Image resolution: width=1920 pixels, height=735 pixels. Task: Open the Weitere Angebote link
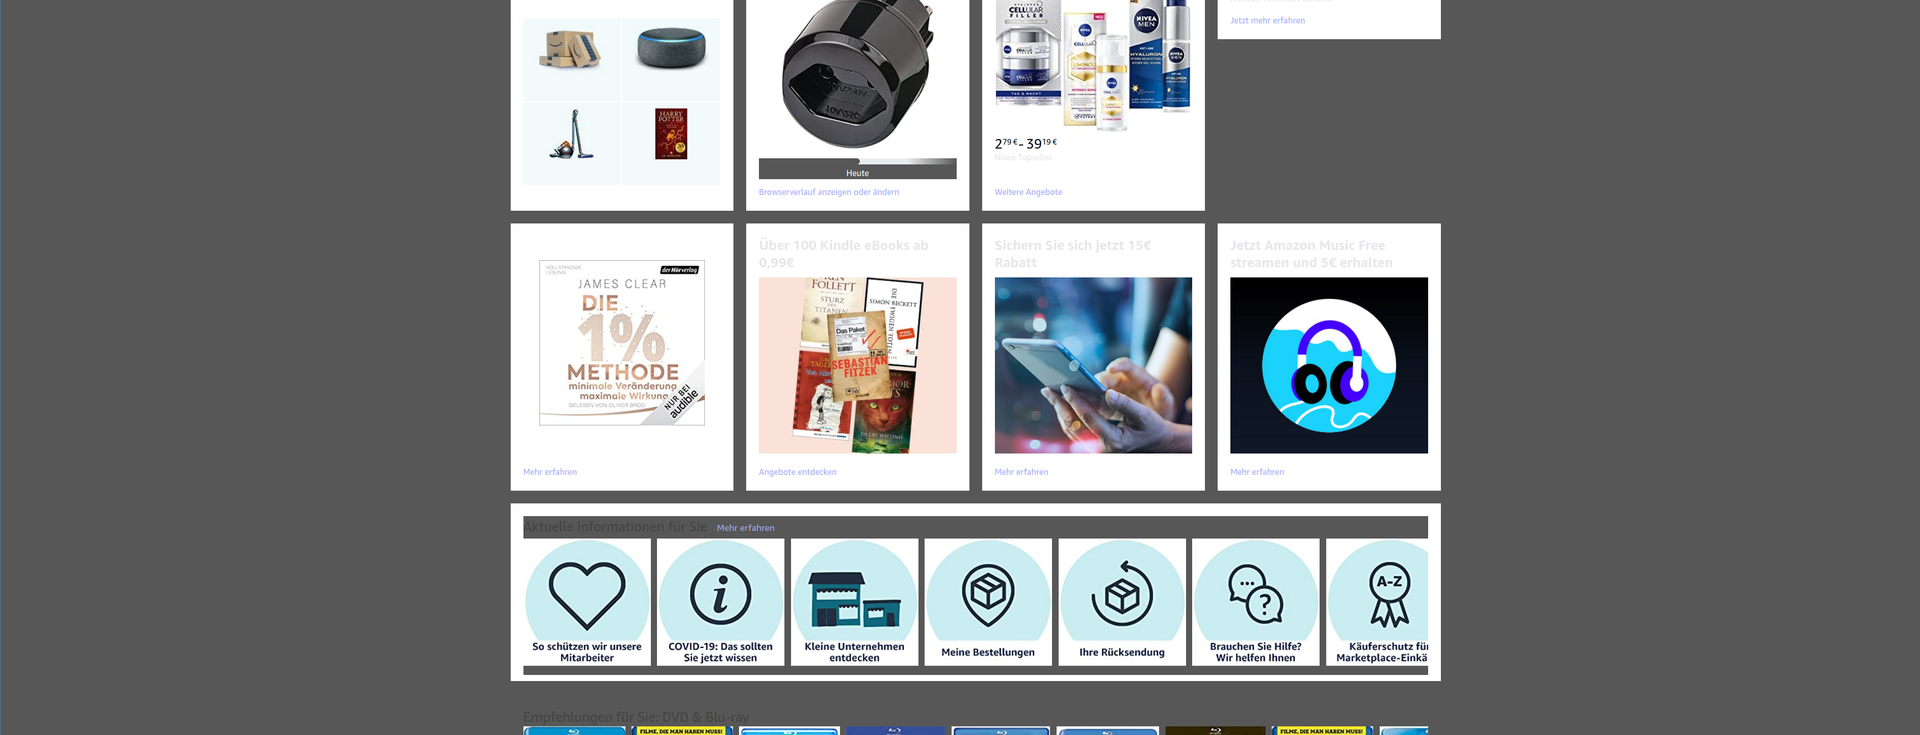[1028, 192]
